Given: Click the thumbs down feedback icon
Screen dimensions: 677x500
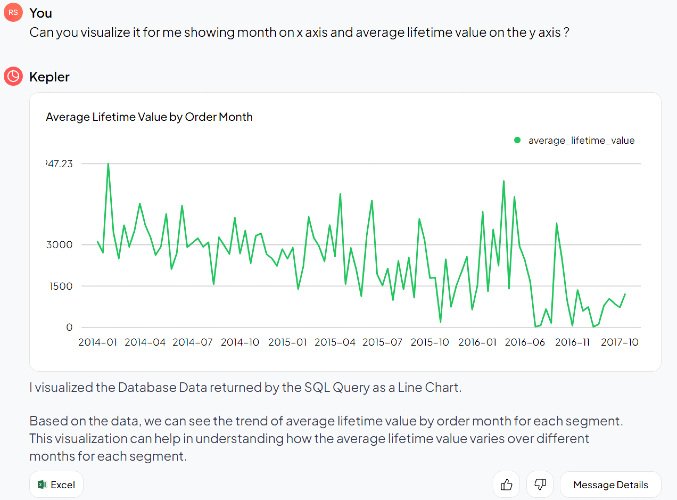Looking at the screenshot, I should pyautogui.click(x=540, y=484).
